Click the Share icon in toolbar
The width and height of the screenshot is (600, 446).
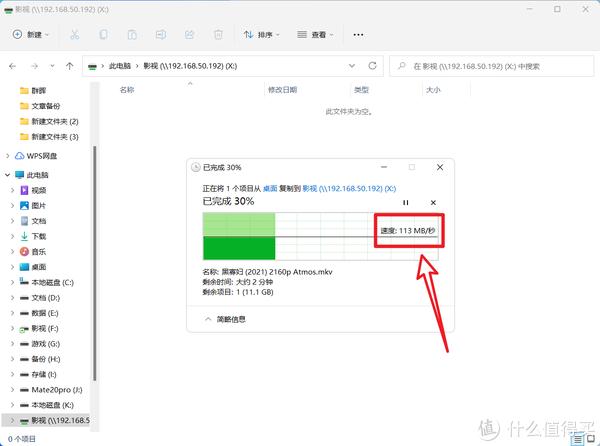189,35
